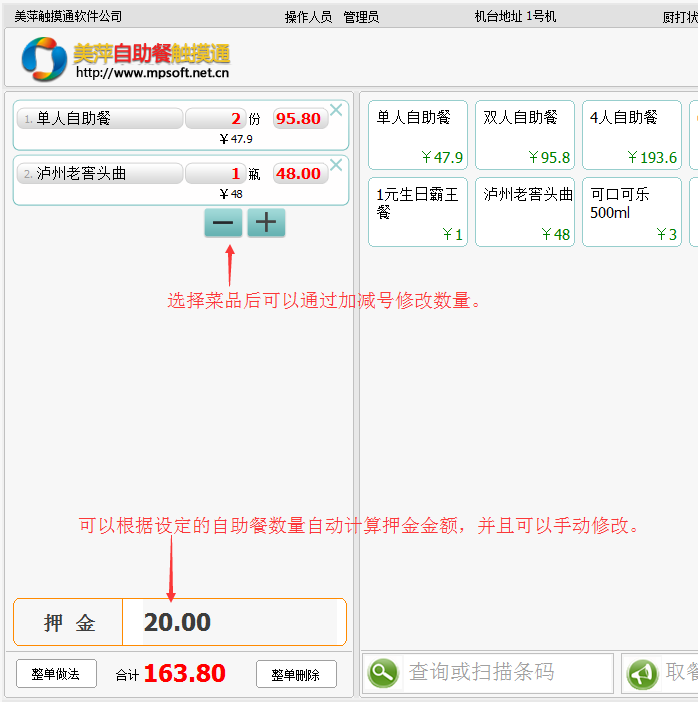
Task: Select 可口可乐 500ml product tile
Action: coord(632,212)
